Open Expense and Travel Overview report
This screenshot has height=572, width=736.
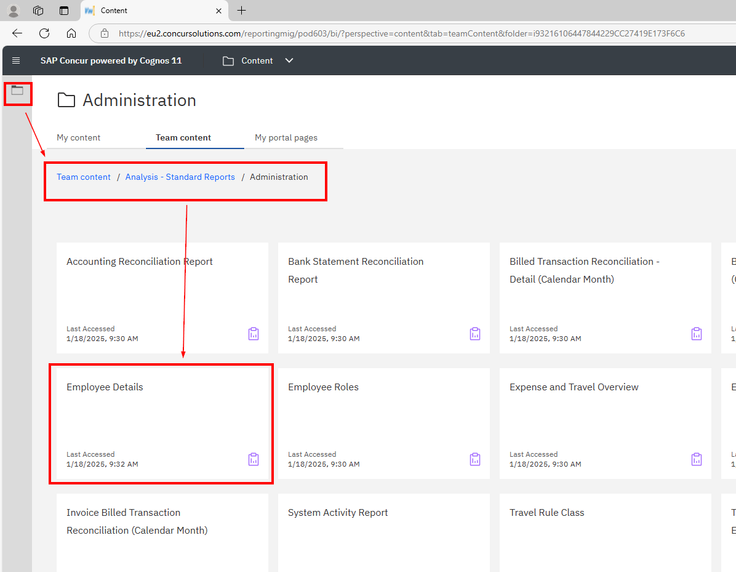(x=605, y=423)
